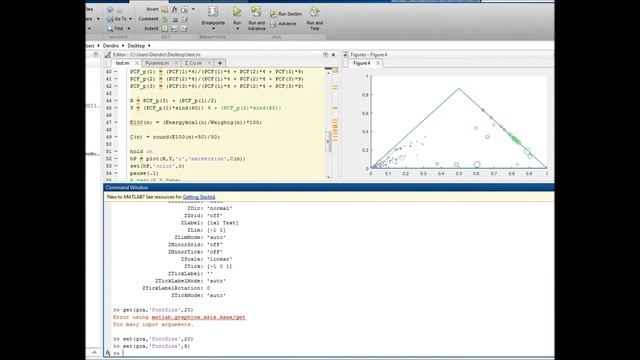Open the Getting Started link

(x=199, y=197)
